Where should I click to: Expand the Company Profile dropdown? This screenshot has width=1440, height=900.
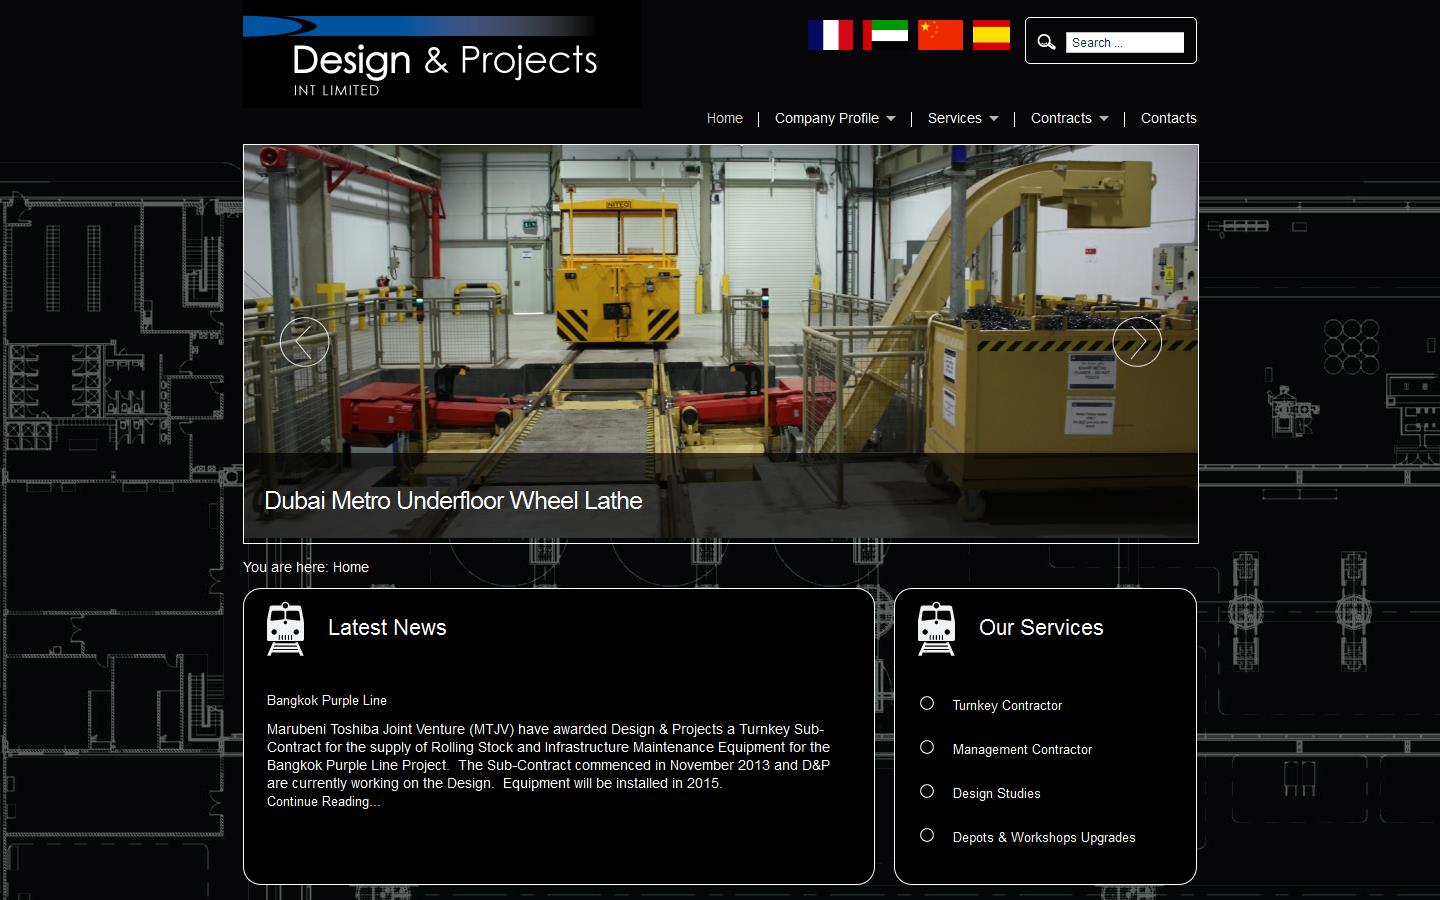(x=834, y=118)
